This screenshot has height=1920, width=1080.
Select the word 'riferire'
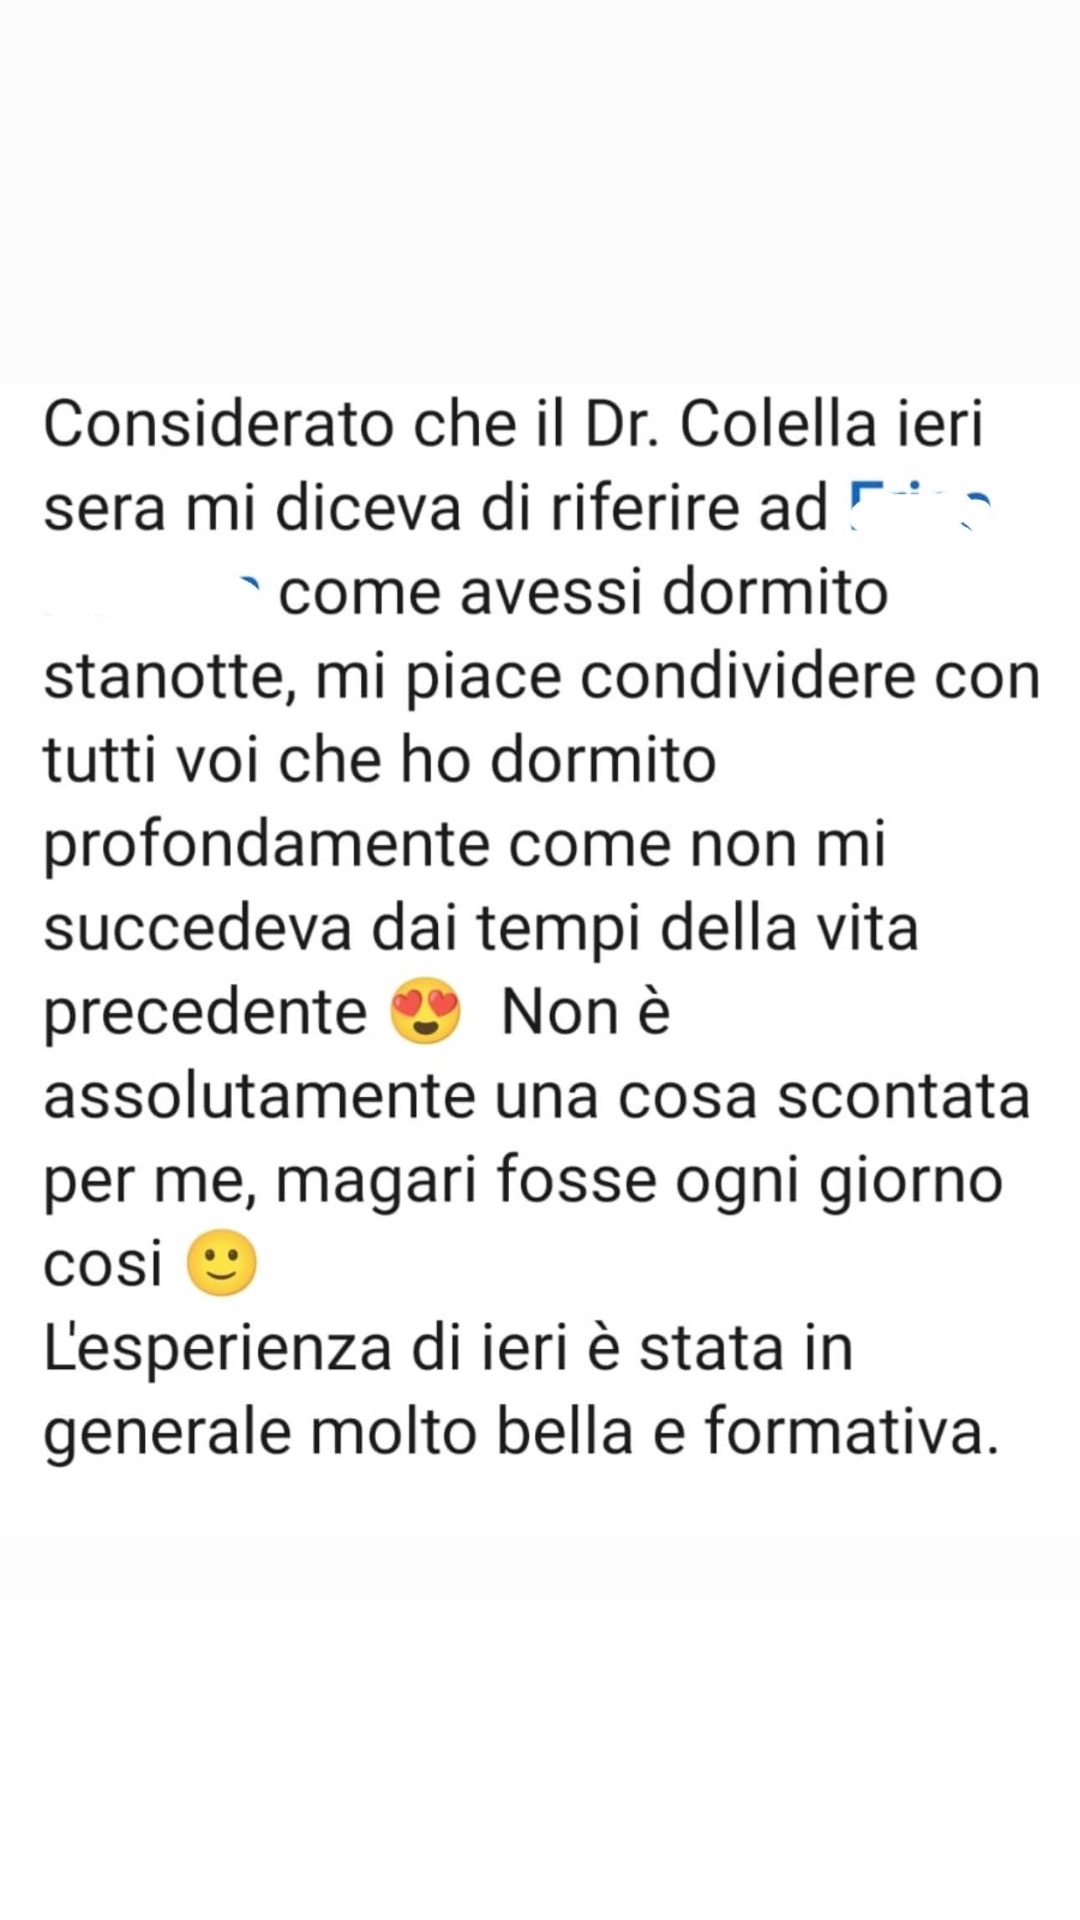tap(641, 508)
